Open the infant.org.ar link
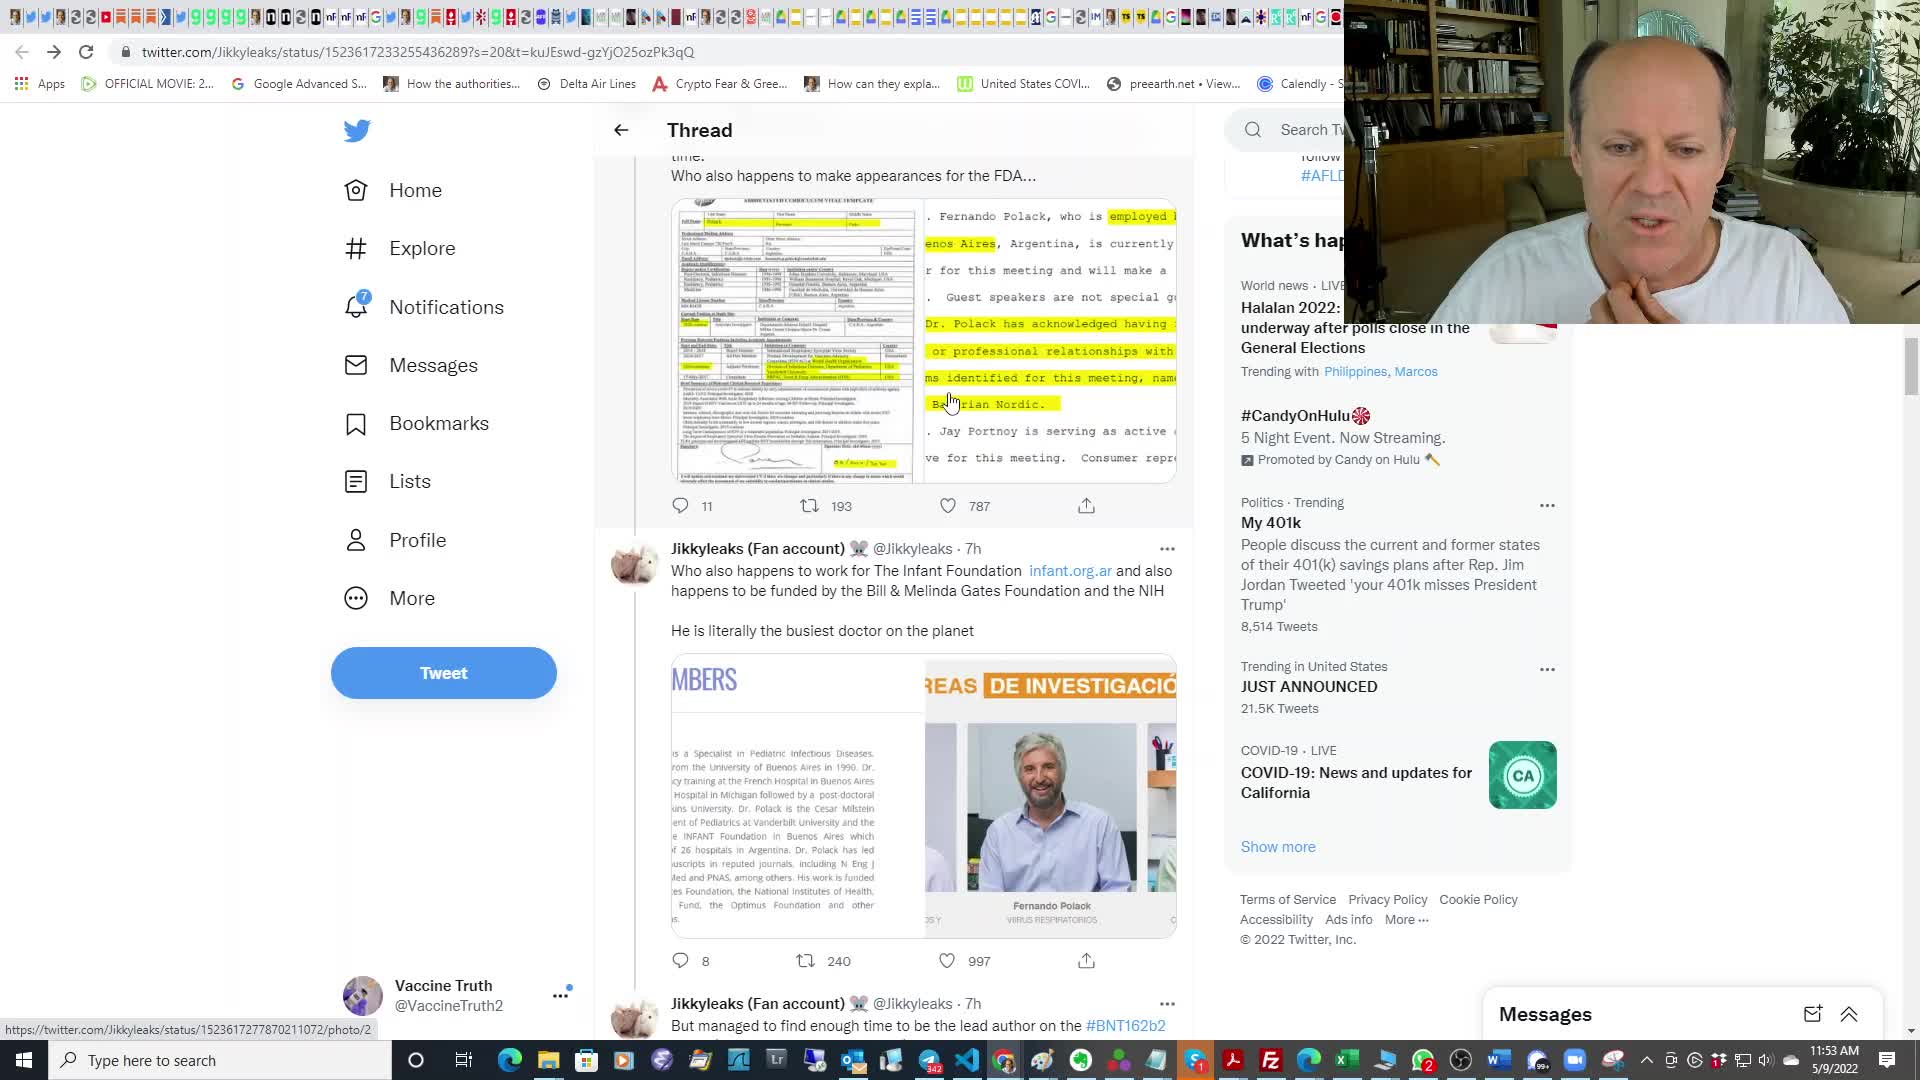 [1070, 571]
